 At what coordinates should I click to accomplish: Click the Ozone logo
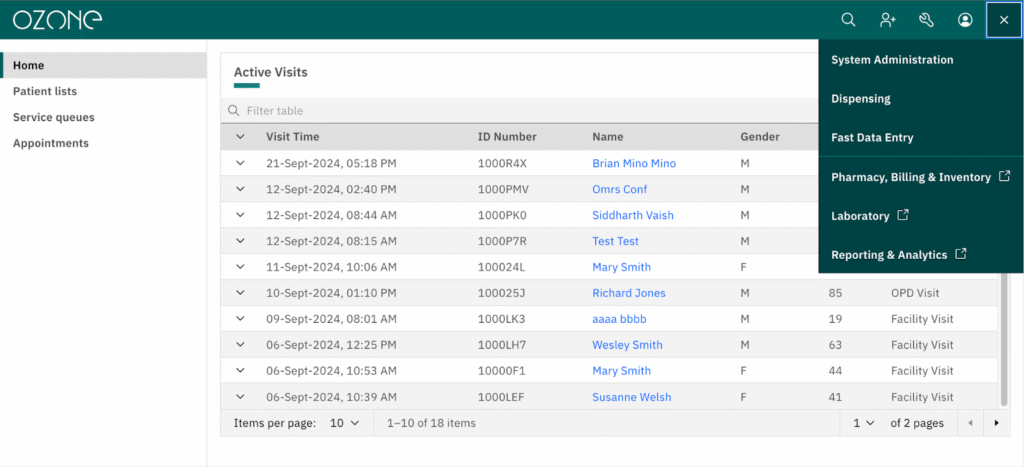click(57, 20)
